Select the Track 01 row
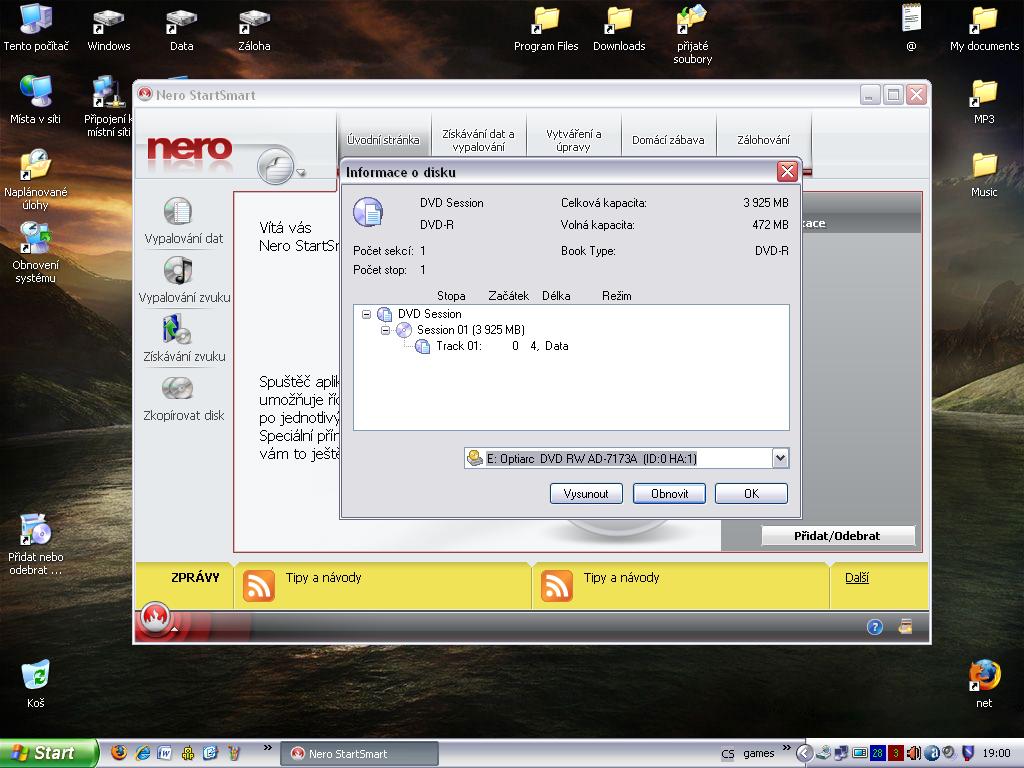This screenshot has height=768, width=1024. pos(493,346)
